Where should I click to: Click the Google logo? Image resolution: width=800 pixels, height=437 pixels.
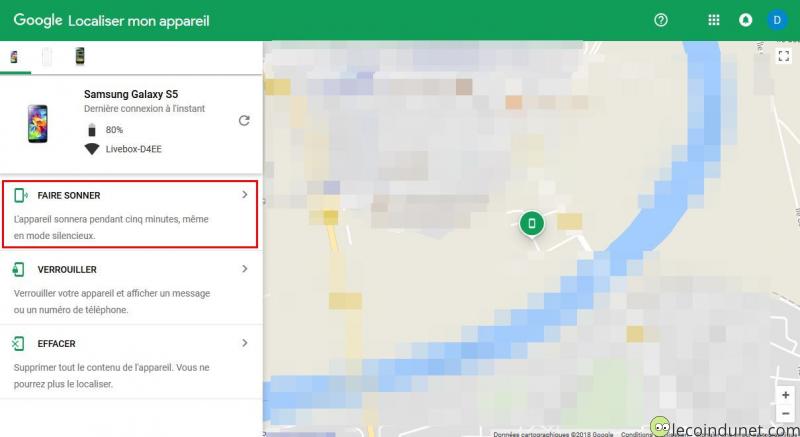pos(38,20)
